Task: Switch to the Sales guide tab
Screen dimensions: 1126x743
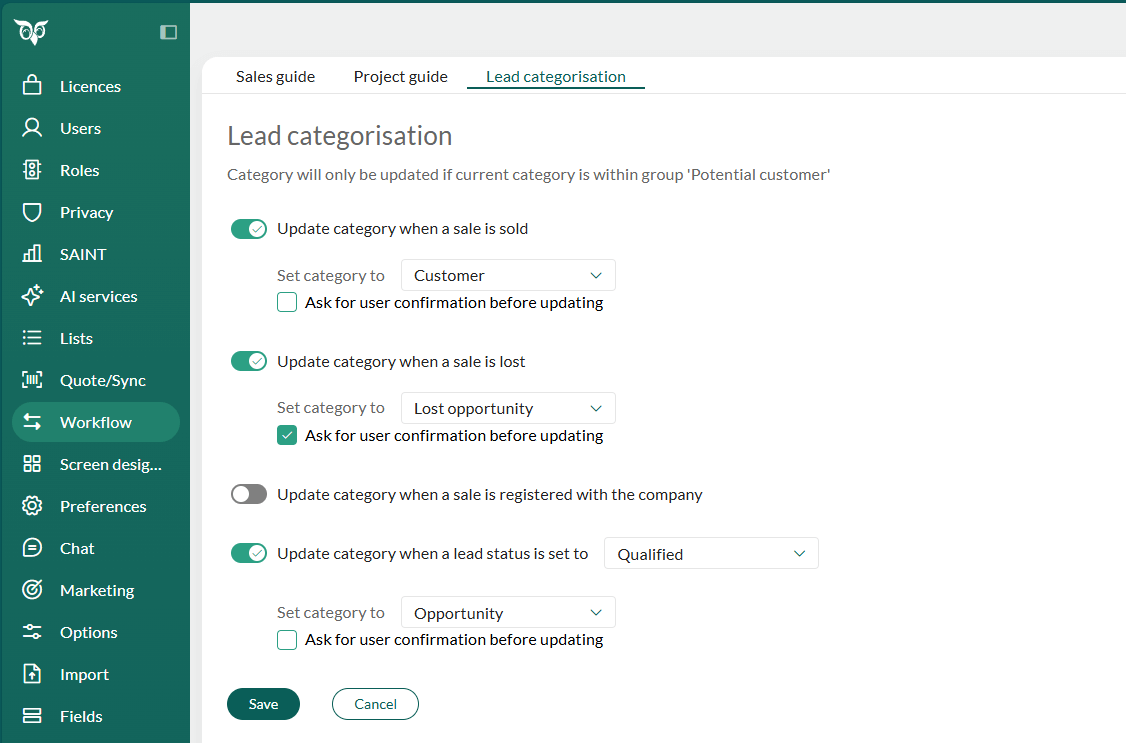Action: click(x=275, y=76)
